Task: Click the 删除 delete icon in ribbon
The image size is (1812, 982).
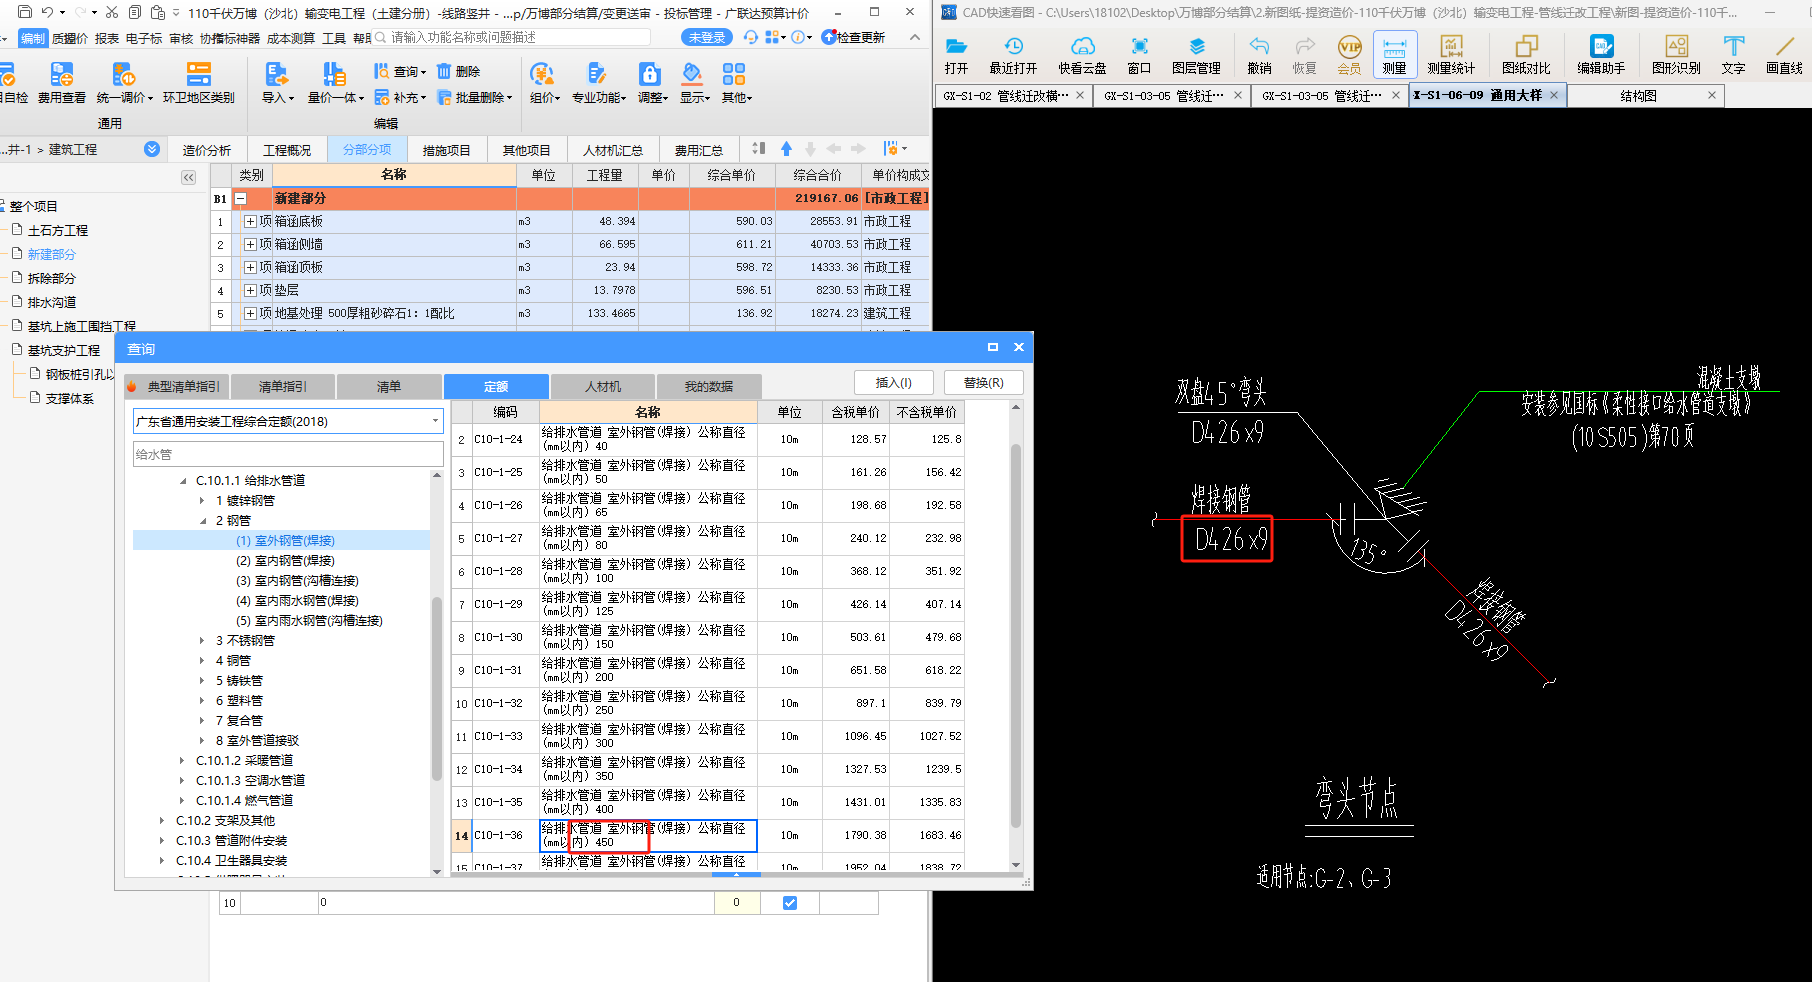Action: tap(458, 72)
